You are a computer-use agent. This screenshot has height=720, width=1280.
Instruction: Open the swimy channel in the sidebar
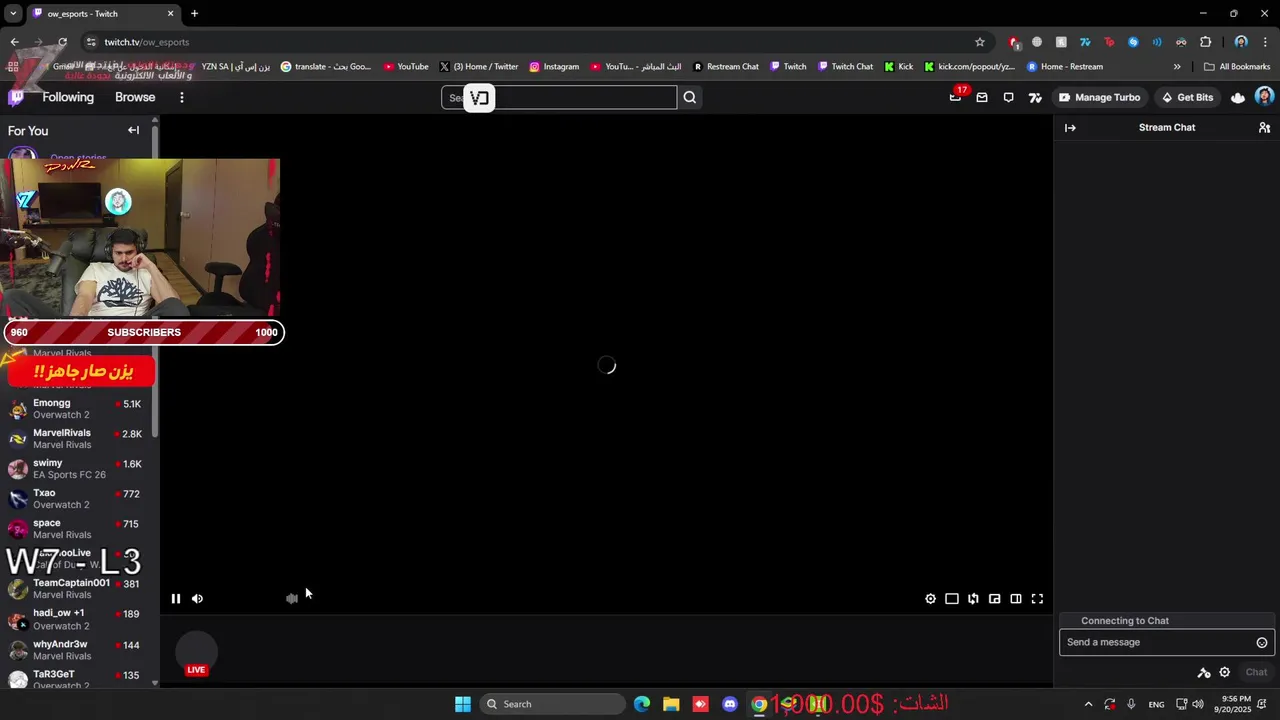[x=75, y=469]
